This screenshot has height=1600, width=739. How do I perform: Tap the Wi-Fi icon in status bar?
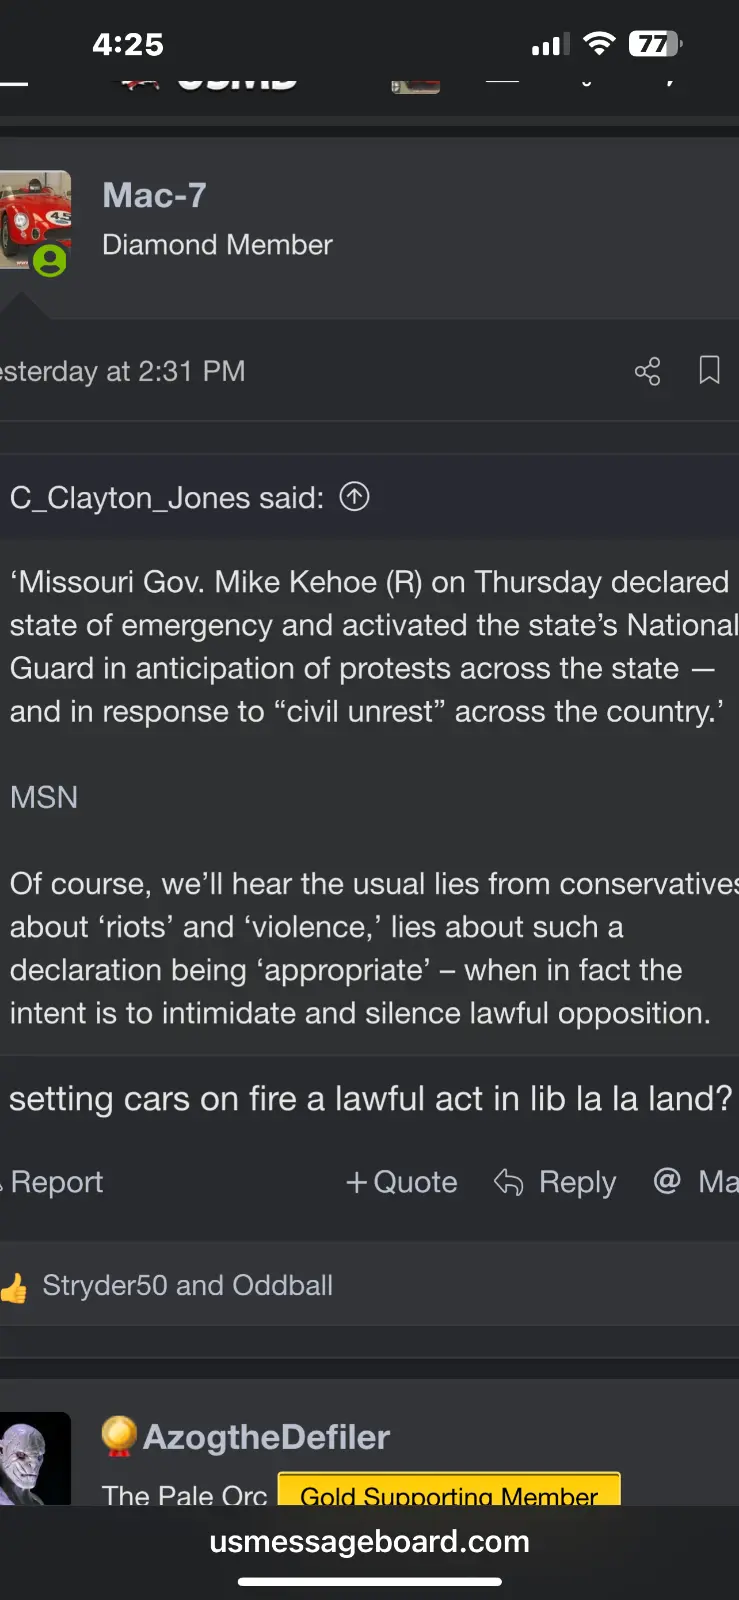point(598,44)
